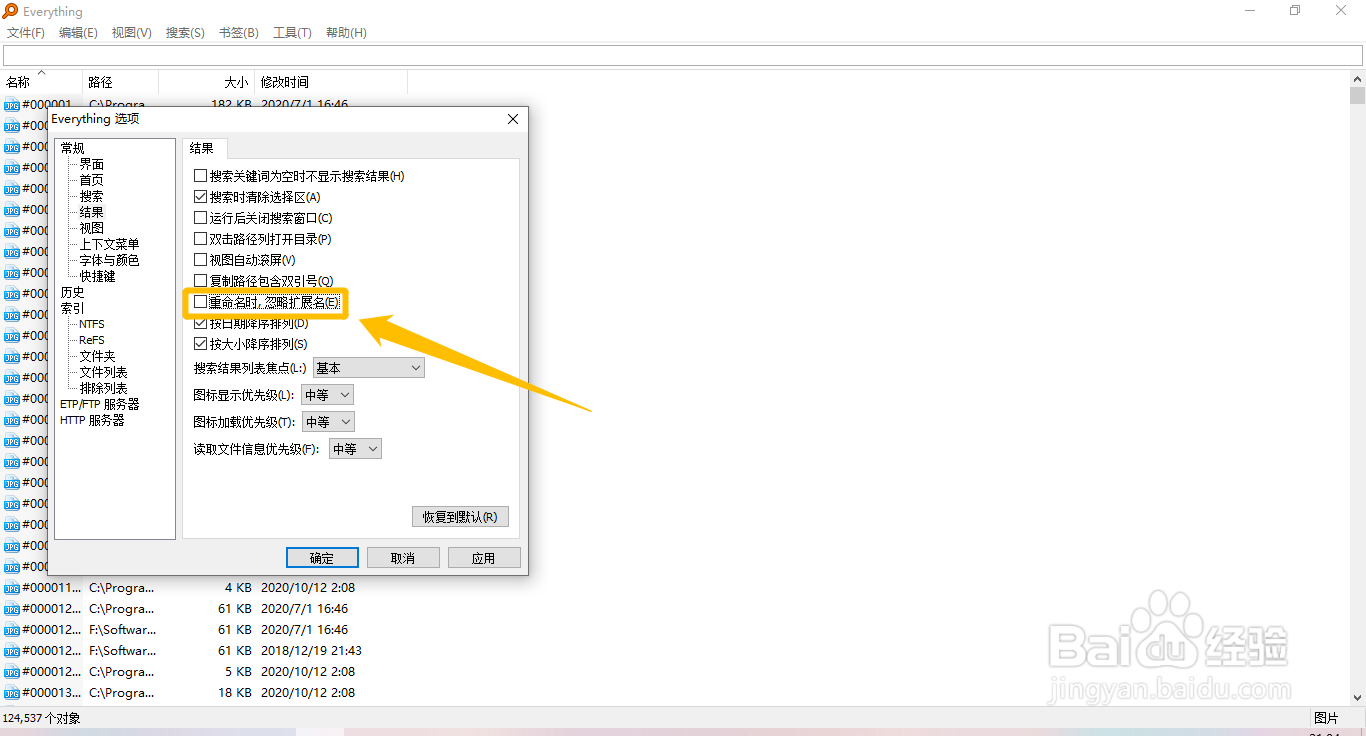Click 恢复到默认(R) button
Image resolution: width=1366 pixels, height=736 pixels.
[460, 517]
